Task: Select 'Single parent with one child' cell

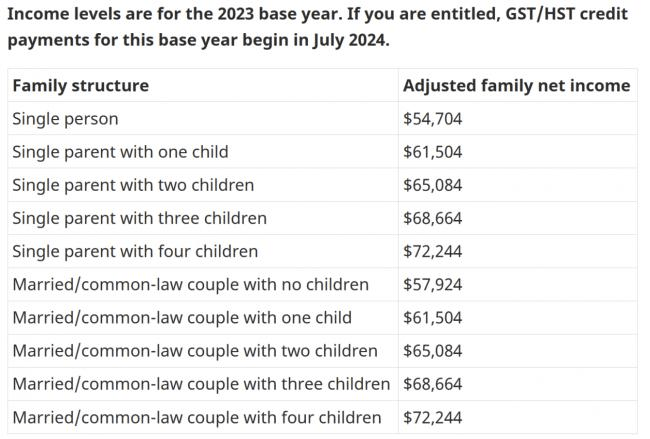Action: (x=120, y=152)
